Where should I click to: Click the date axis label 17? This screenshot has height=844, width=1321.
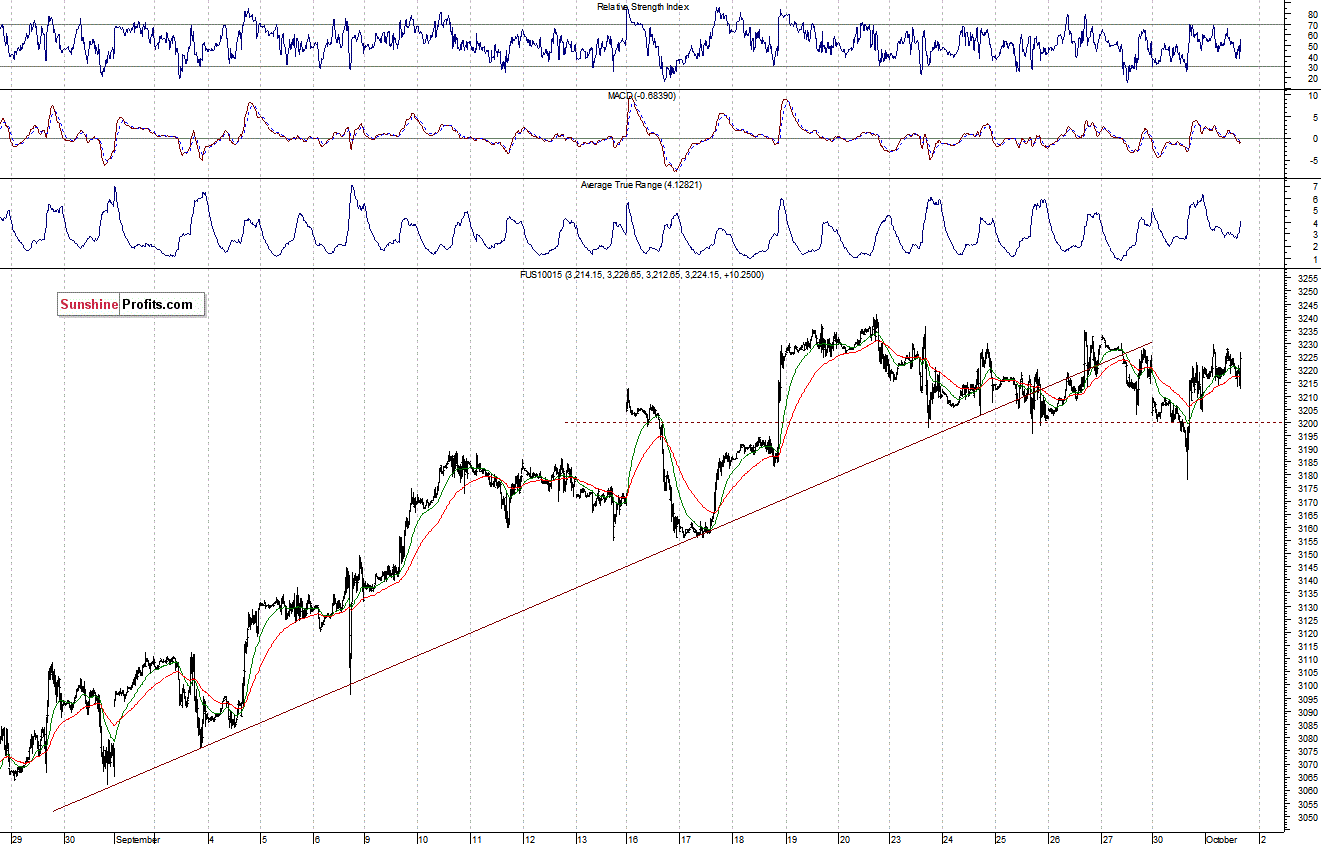click(685, 839)
